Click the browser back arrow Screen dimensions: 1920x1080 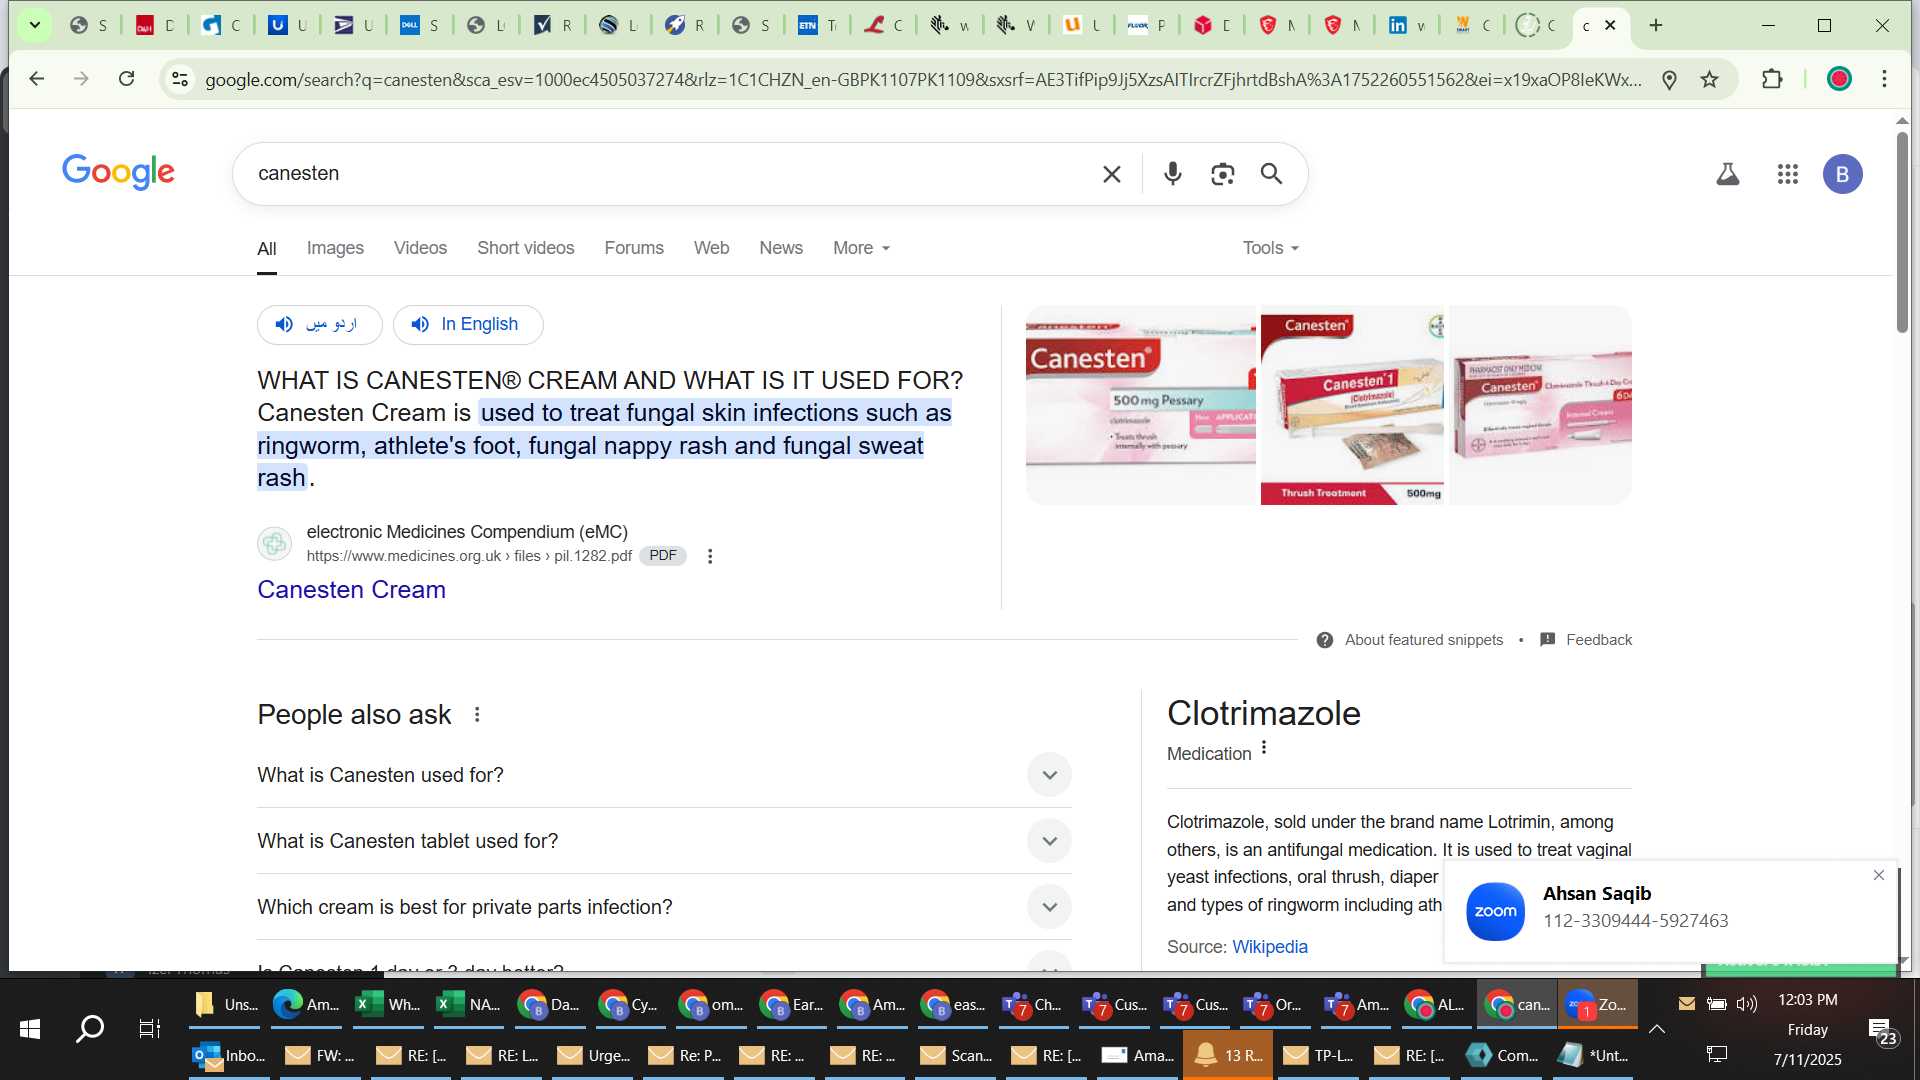[37, 79]
